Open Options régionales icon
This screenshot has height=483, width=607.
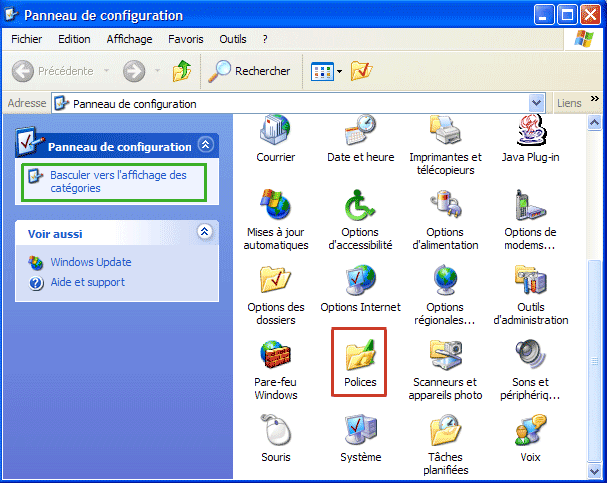tap(445, 295)
